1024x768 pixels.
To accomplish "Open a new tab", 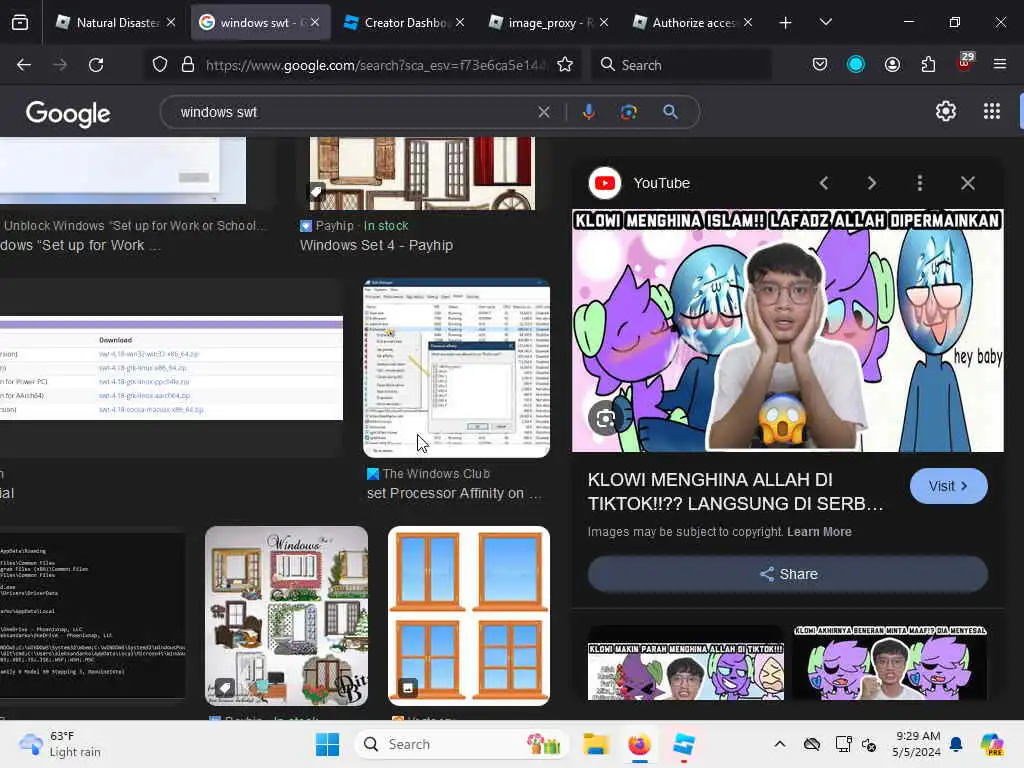I will [x=786, y=23].
